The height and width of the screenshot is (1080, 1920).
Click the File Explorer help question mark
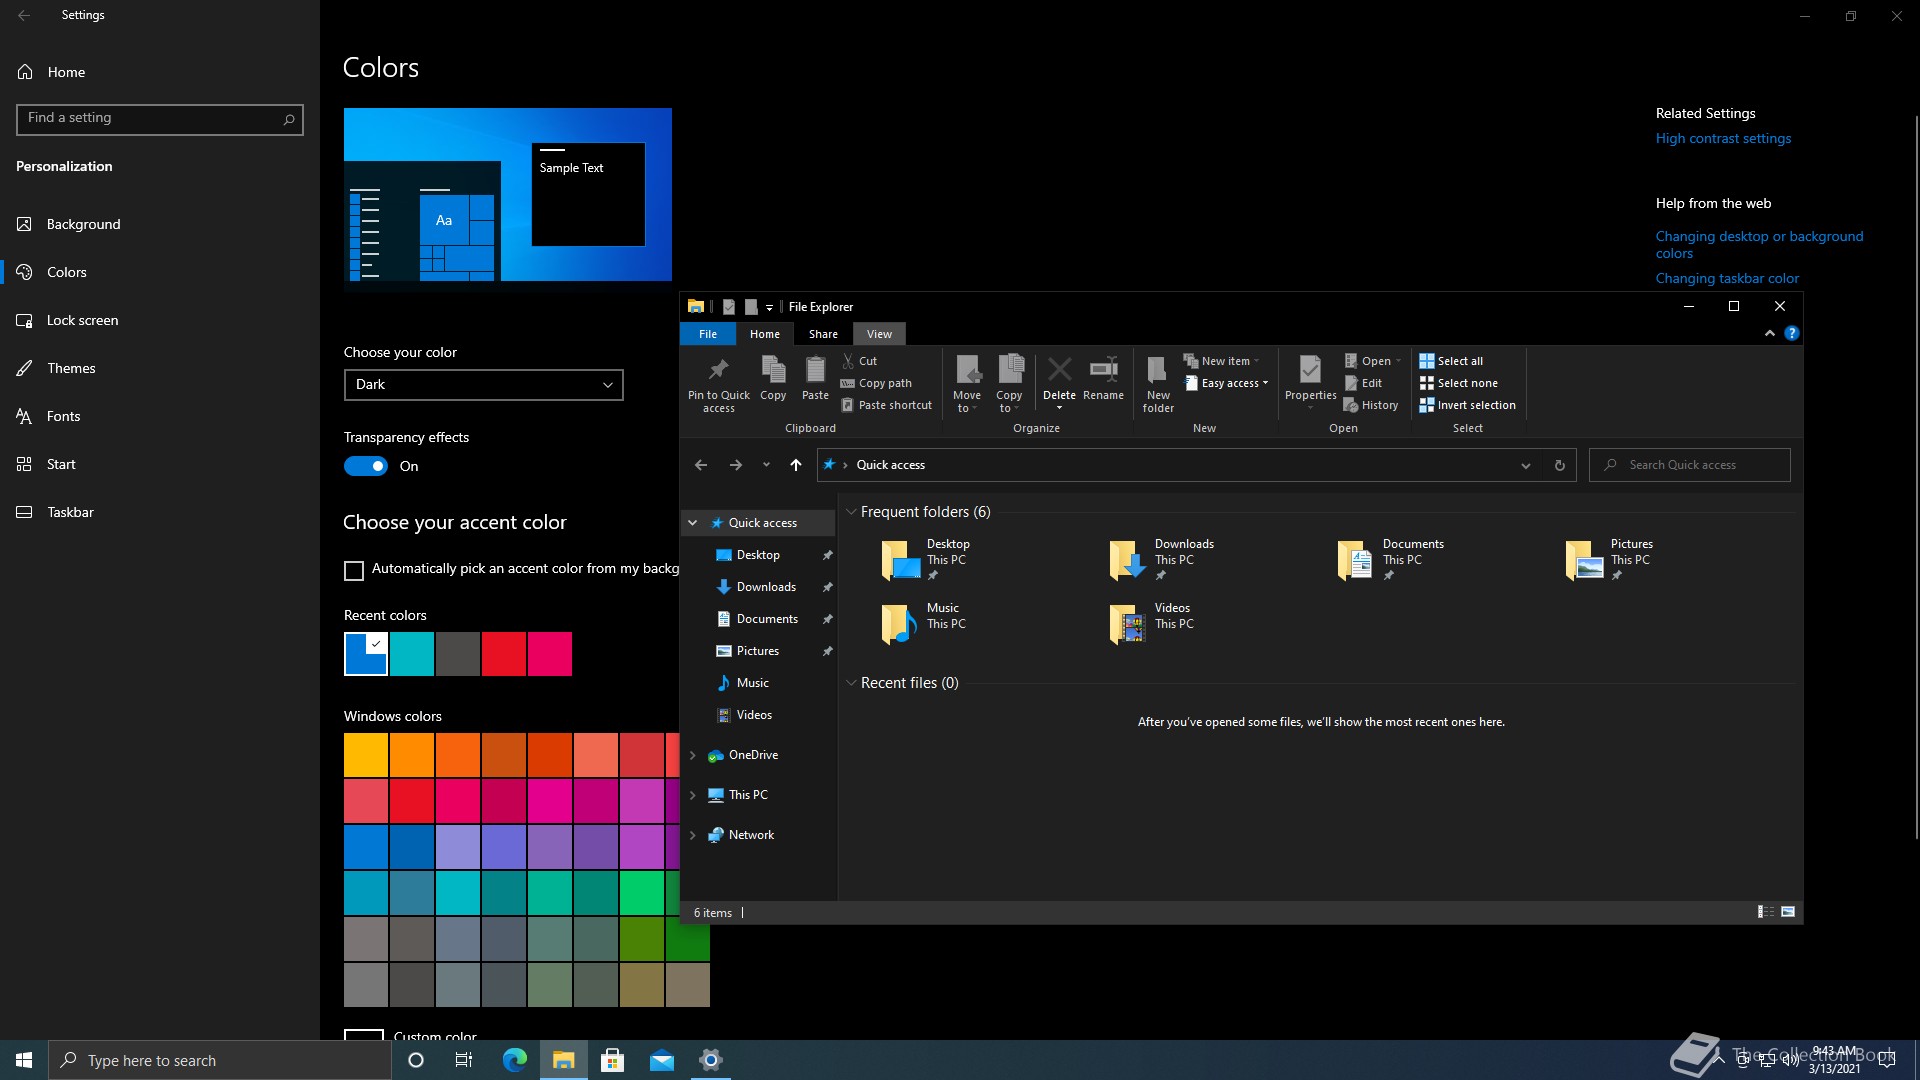pos(1792,333)
